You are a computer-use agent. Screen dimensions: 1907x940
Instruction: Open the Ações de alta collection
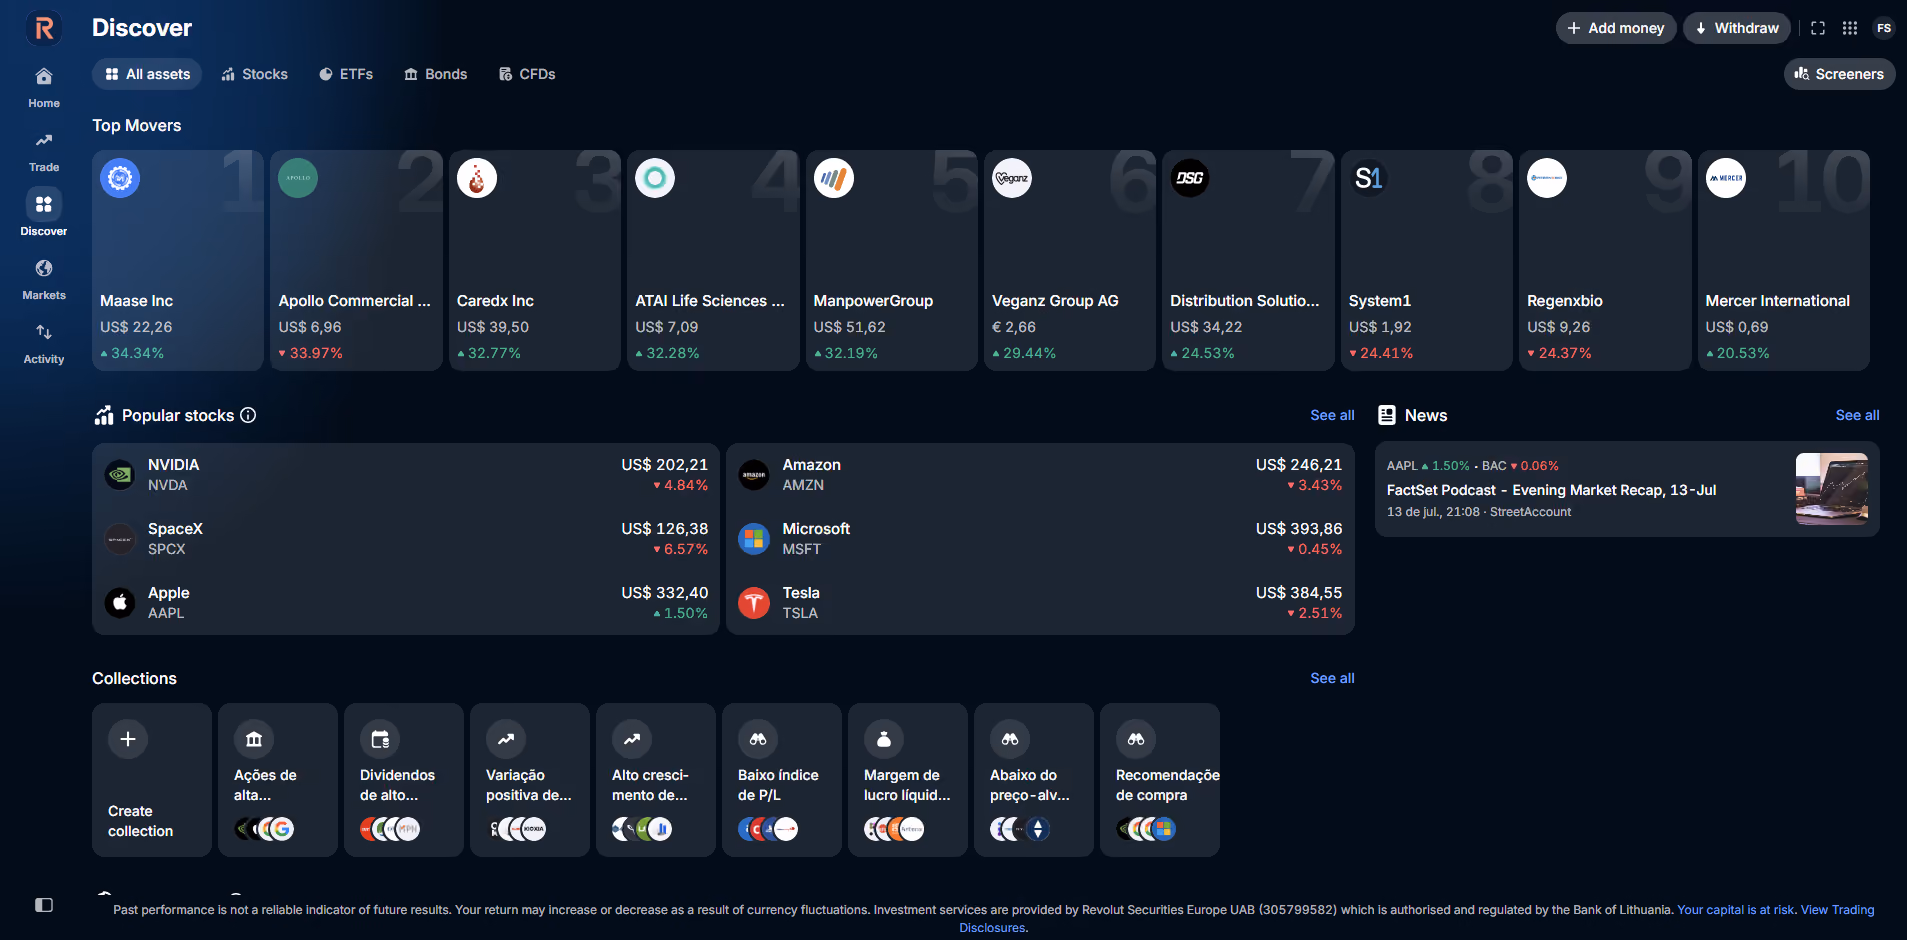pos(278,780)
